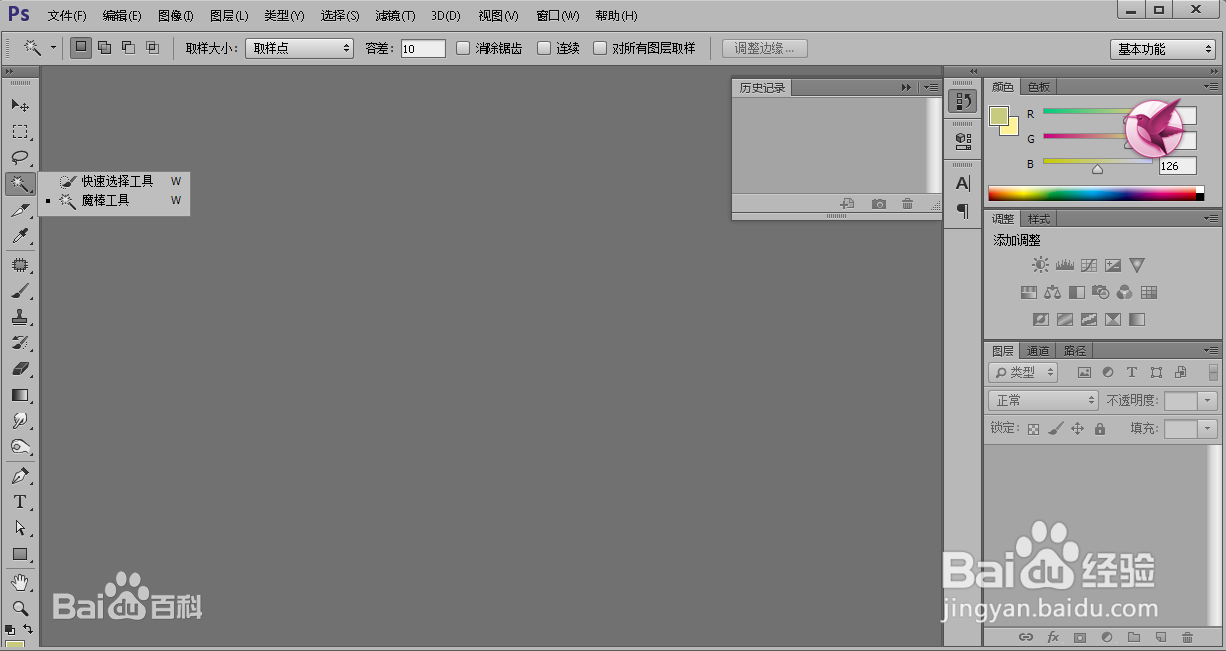Select the Eraser tool

(x=20, y=369)
